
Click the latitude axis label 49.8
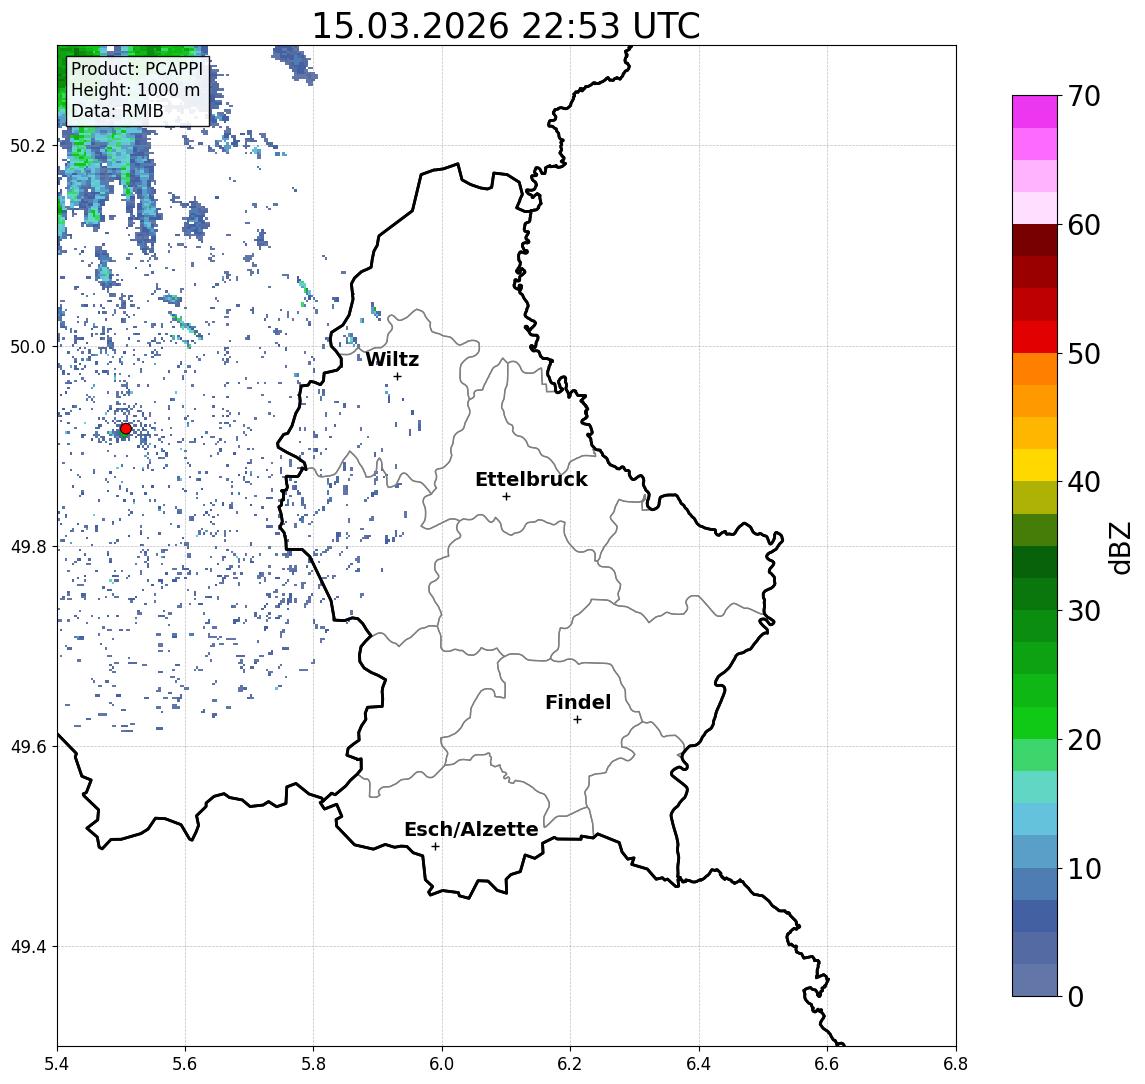coord(28,546)
